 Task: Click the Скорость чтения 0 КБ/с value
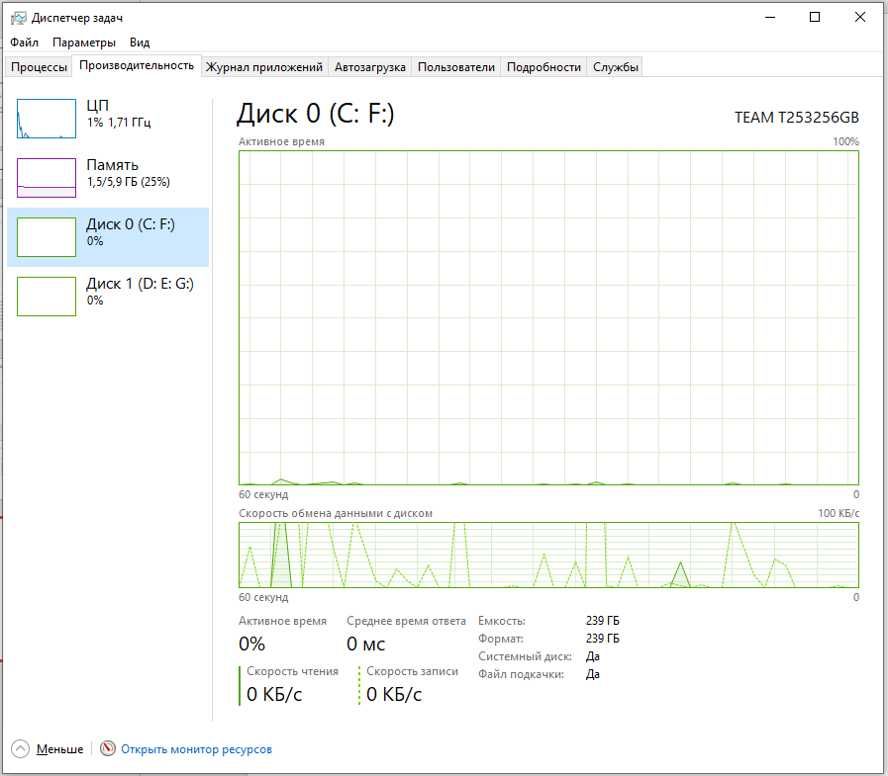pos(275,694)
